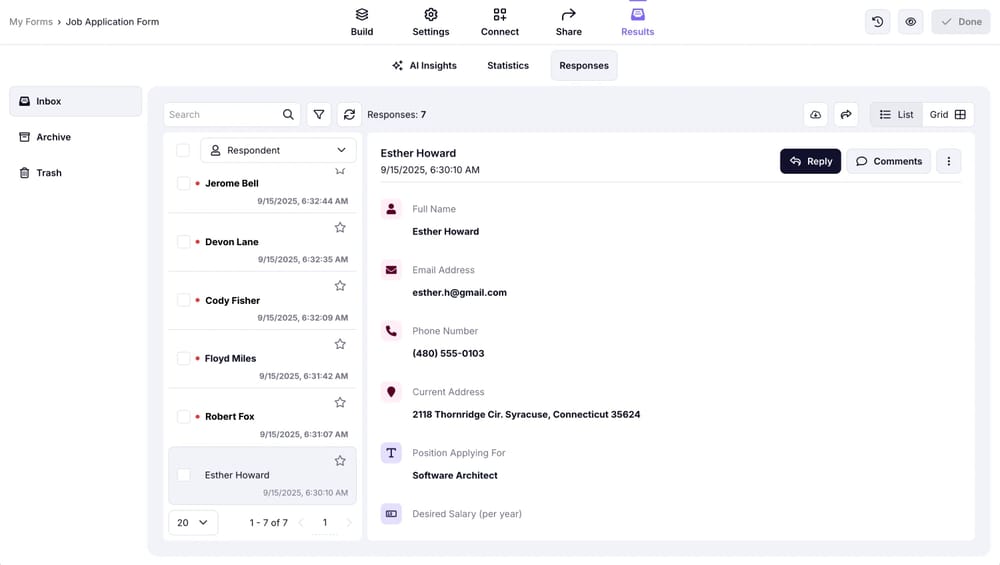Click the preview eye icon
Image resolution: width=1000 pixels, height=565 pixels.
click(910, 22)
